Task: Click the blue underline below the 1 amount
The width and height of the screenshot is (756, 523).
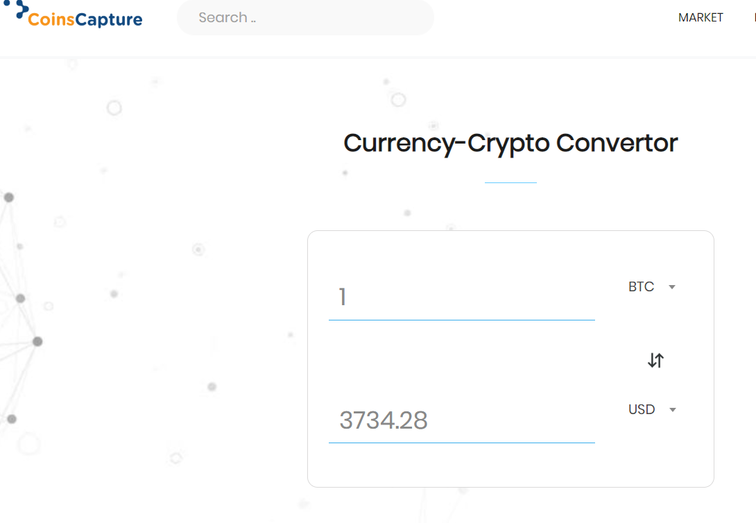Action: pos(461,320)
